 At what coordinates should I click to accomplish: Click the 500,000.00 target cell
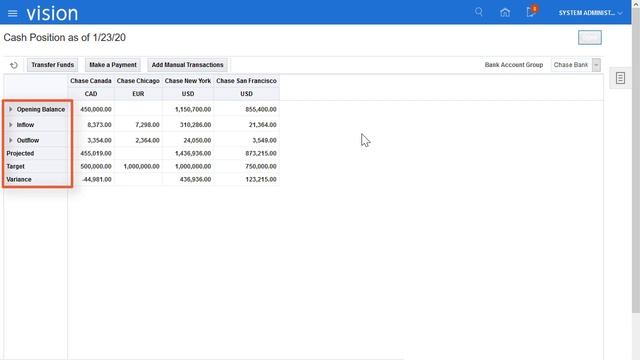click(x=91, y=167)
